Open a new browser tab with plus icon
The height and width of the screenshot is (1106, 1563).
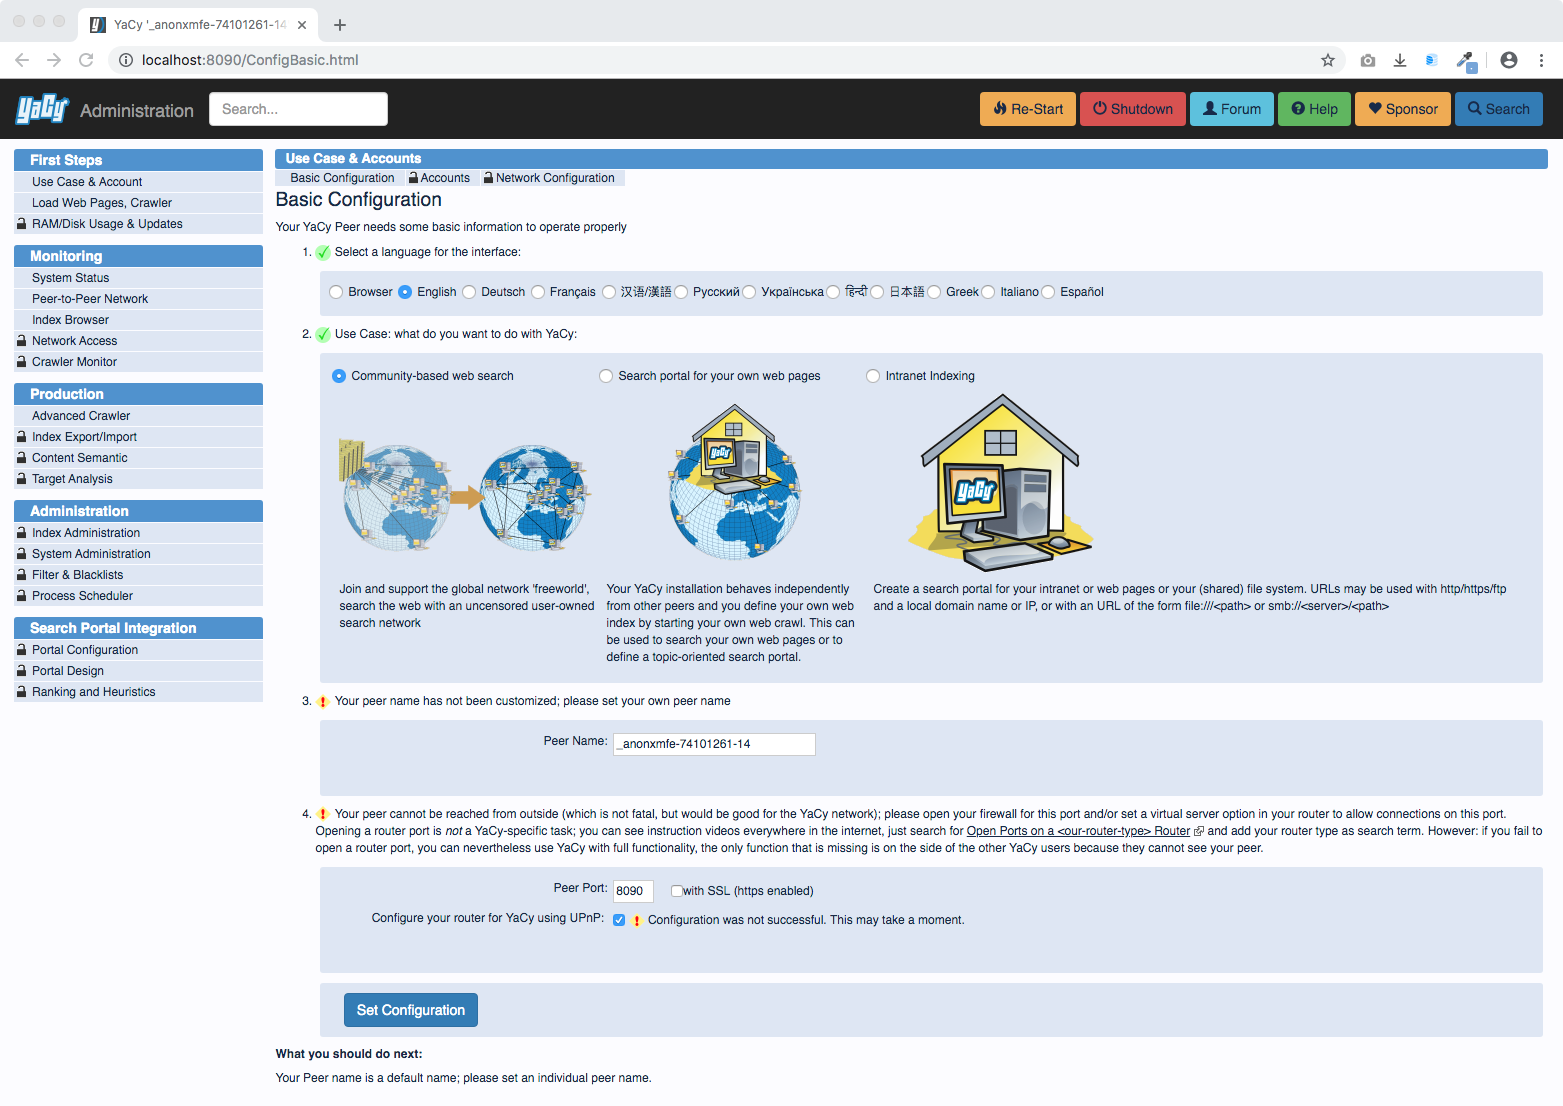pos(340,25)
